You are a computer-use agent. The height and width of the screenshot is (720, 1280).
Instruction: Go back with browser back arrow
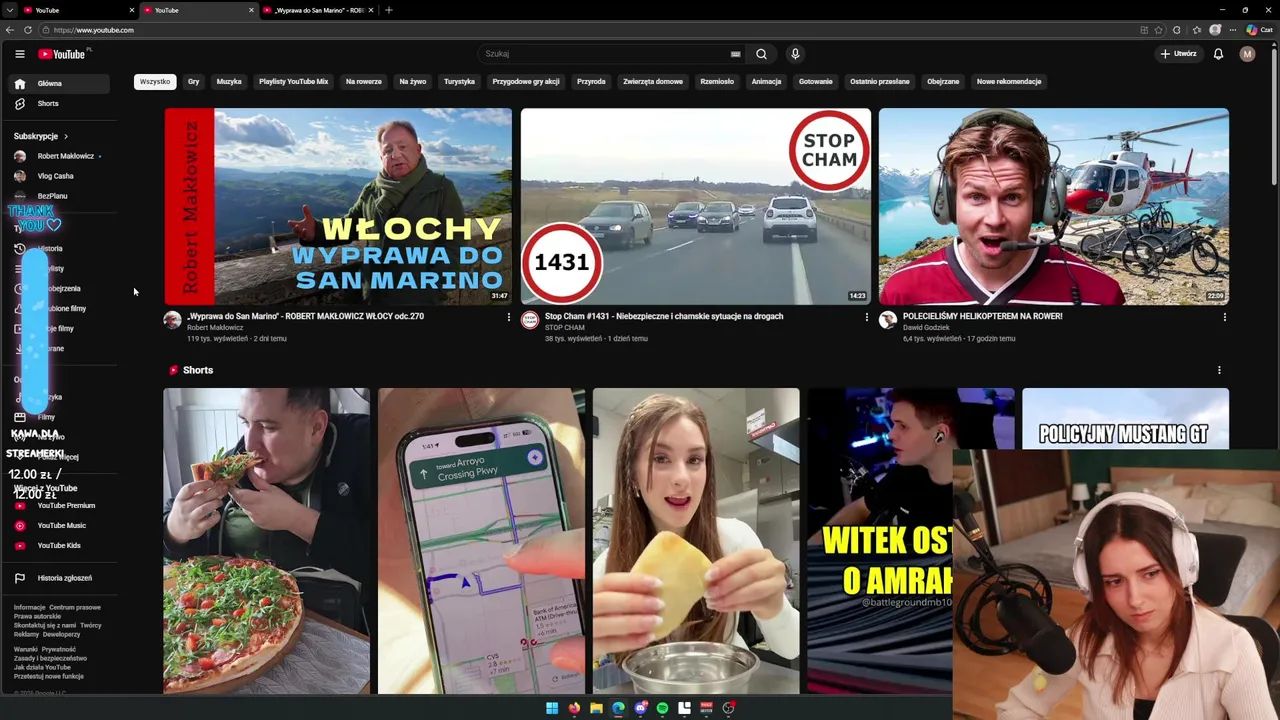pyautogui.click(x=12, y=30)
